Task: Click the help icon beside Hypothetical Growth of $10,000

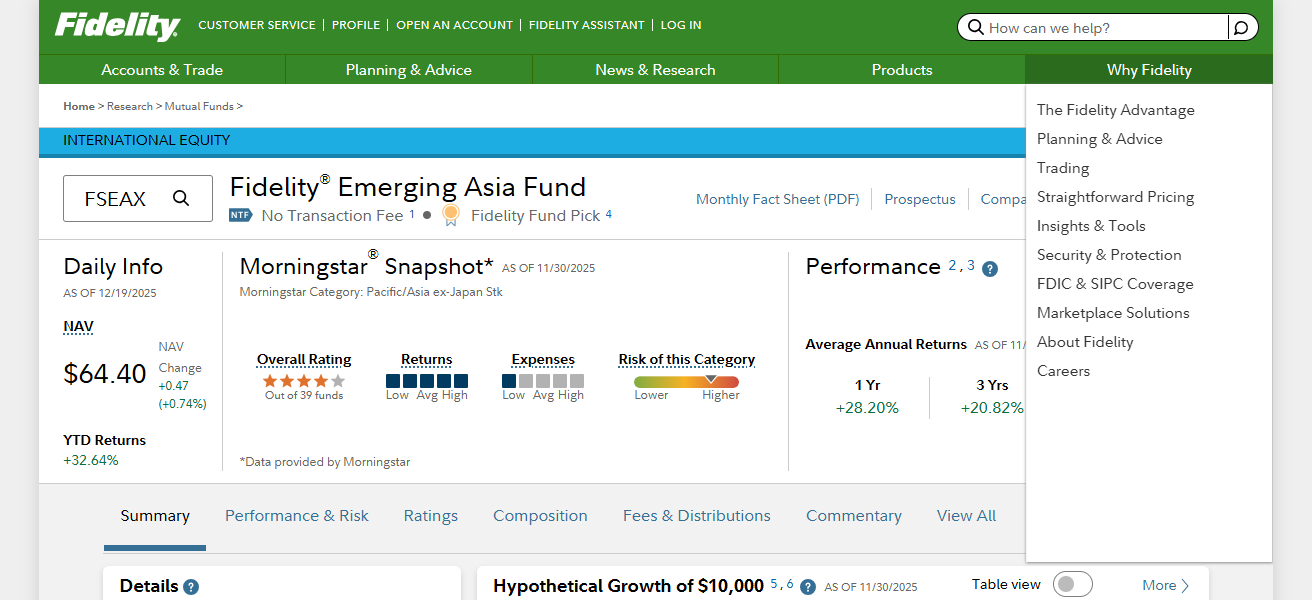Action: coord(807,587)
